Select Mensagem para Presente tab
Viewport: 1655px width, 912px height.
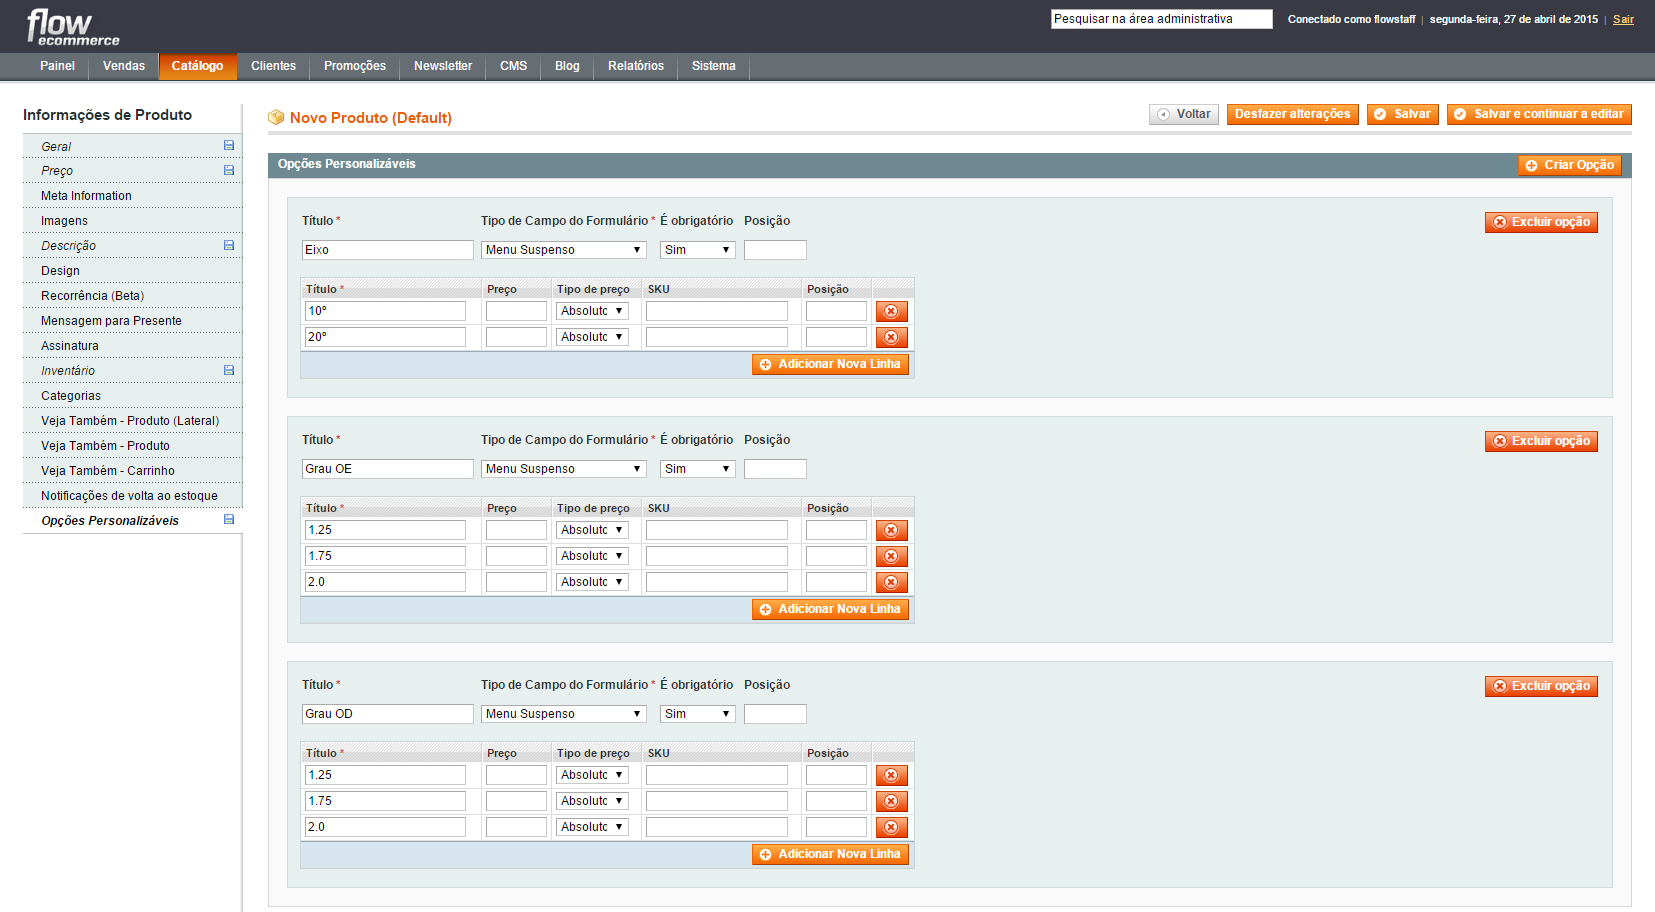point(132,321)
